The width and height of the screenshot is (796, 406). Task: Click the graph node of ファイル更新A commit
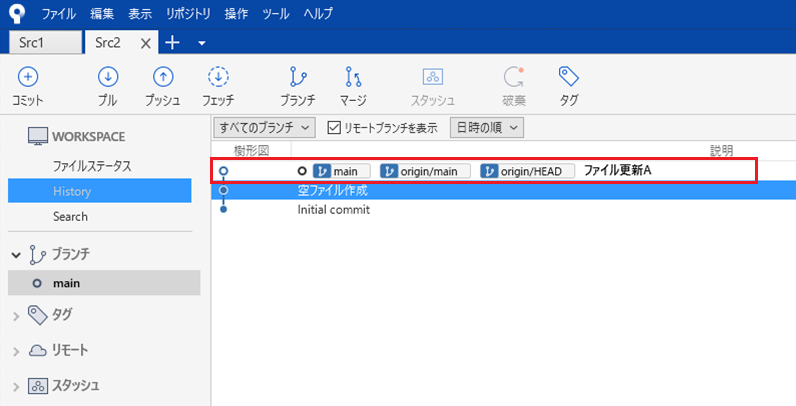point(223,171)
